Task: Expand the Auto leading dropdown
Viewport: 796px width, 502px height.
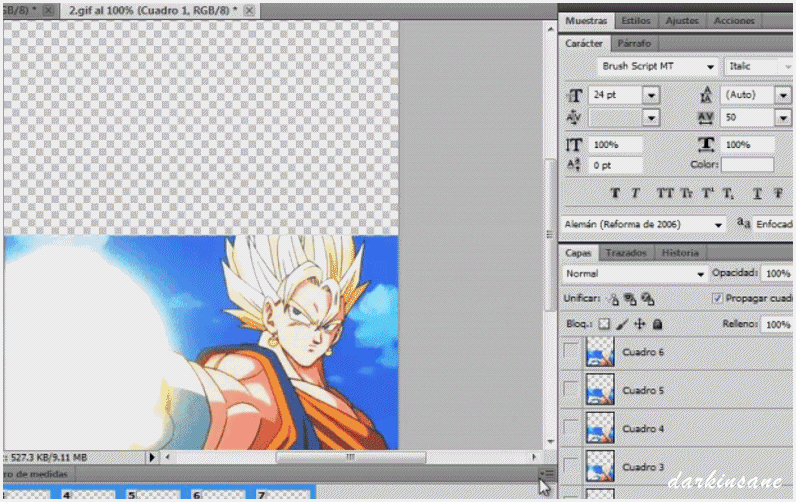Action: click(783, 95)
